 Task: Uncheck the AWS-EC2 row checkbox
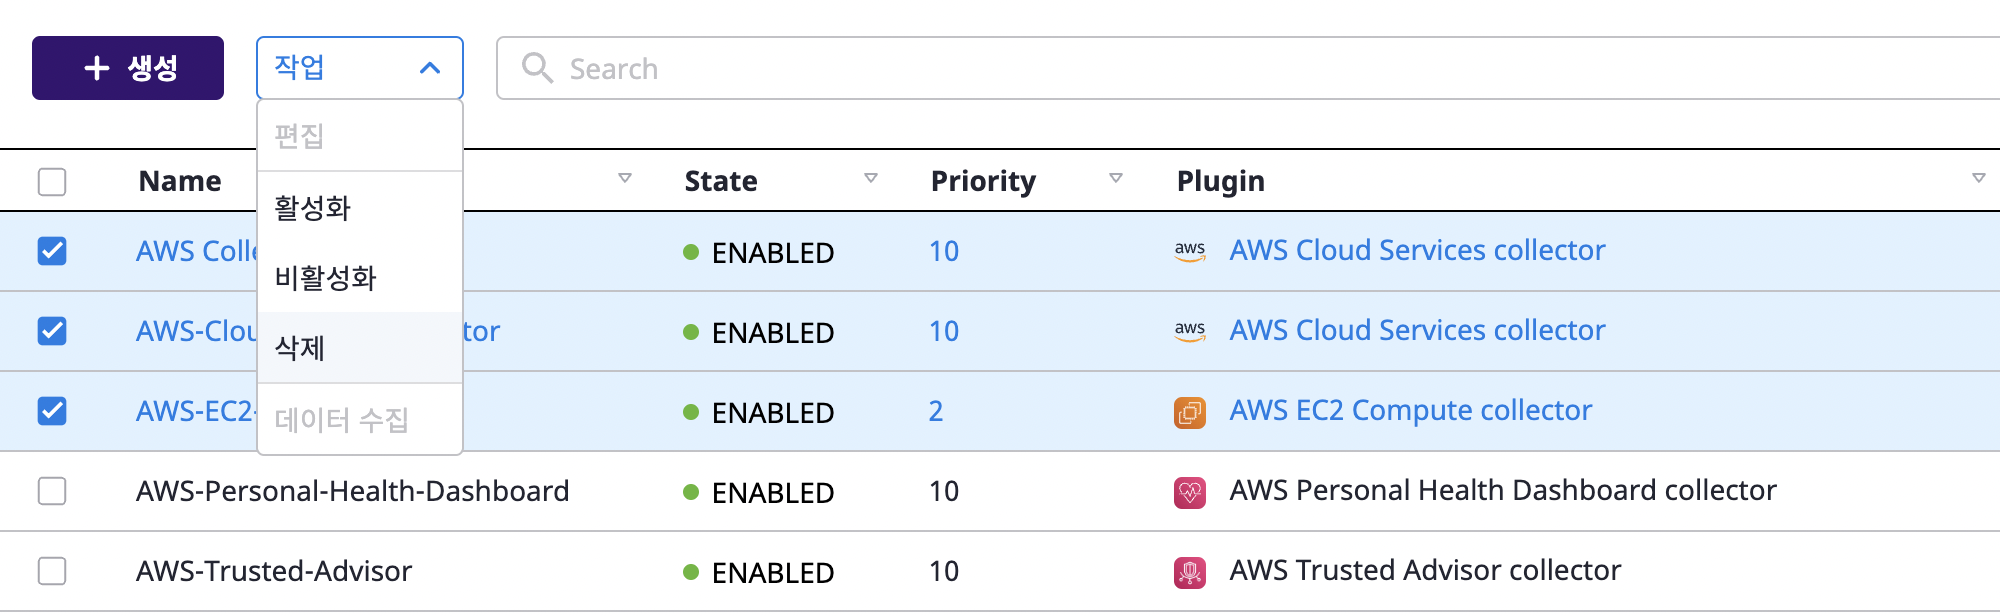coord(52,411)
